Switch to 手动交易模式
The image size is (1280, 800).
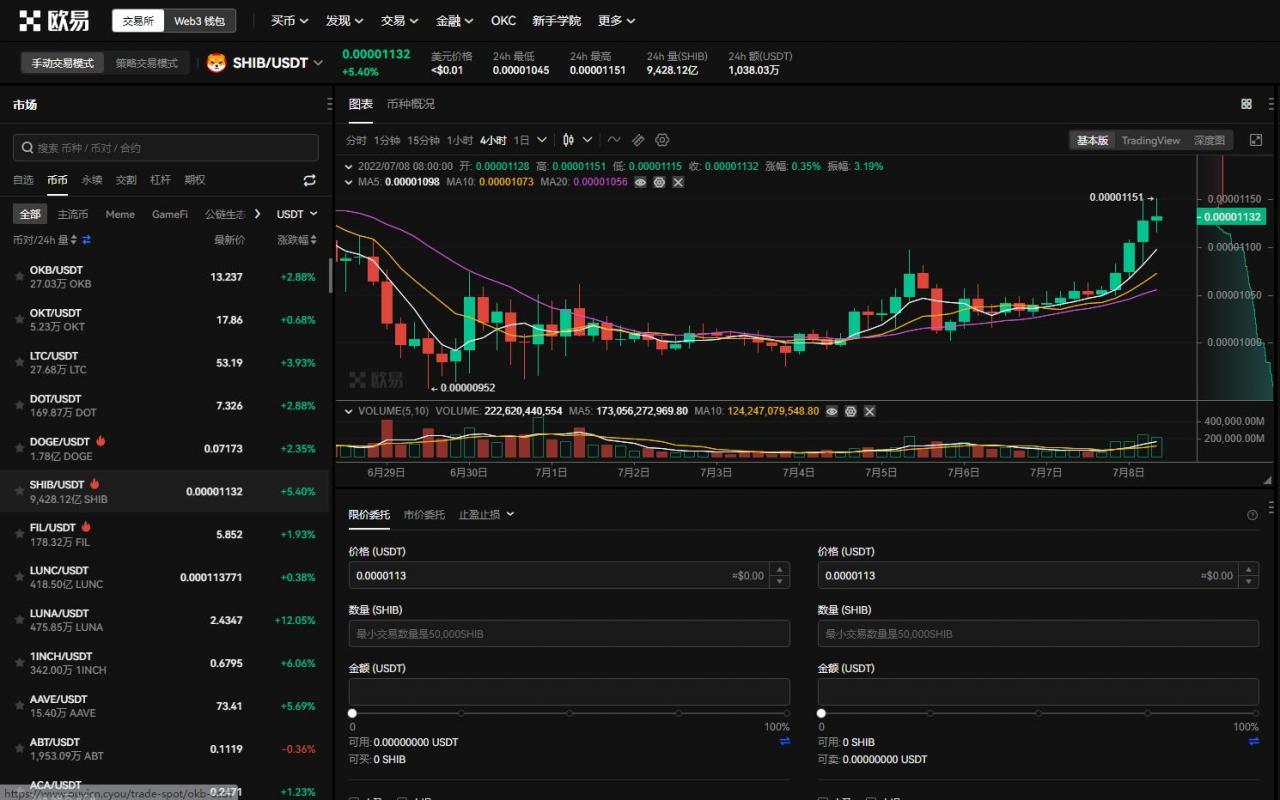62,63
